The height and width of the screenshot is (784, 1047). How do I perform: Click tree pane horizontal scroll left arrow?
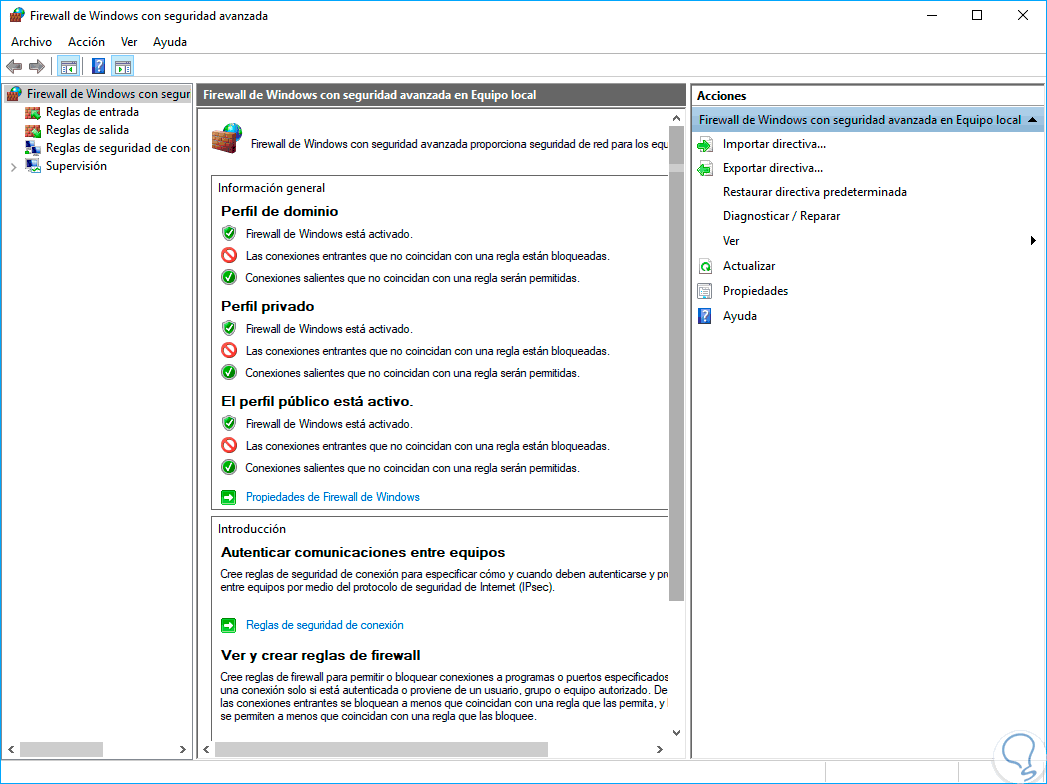coord(11,749)
